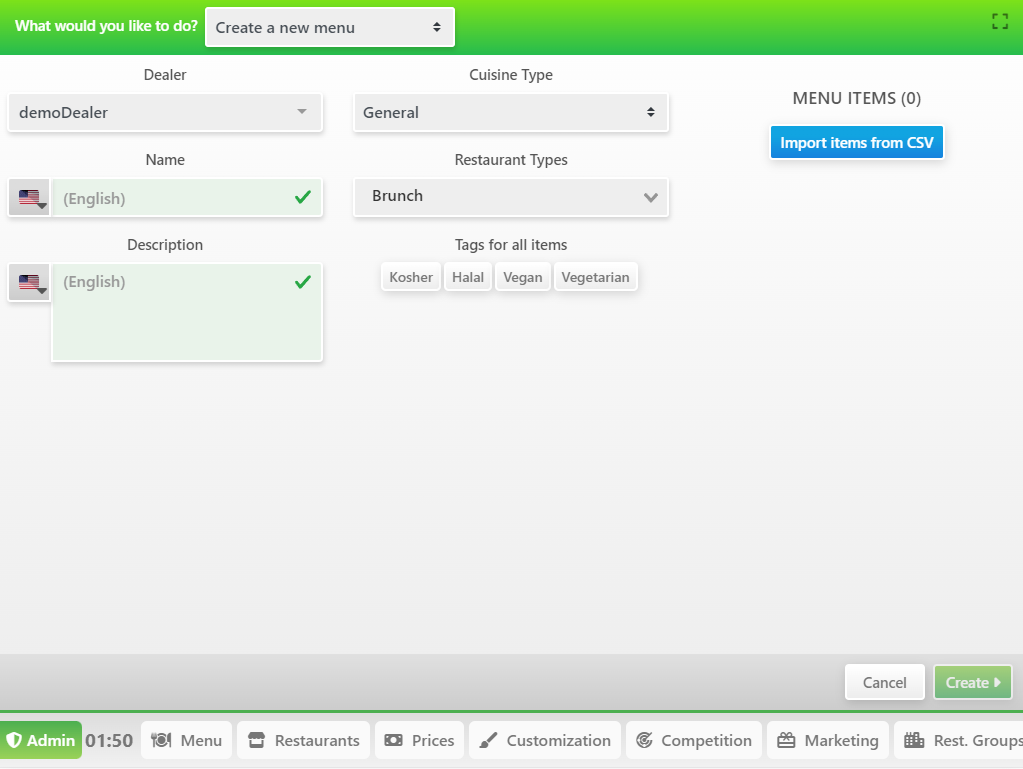This screenshot has height=769, width=1023.
Task: Click Import items from CSV button
Action: pos(856,143)
